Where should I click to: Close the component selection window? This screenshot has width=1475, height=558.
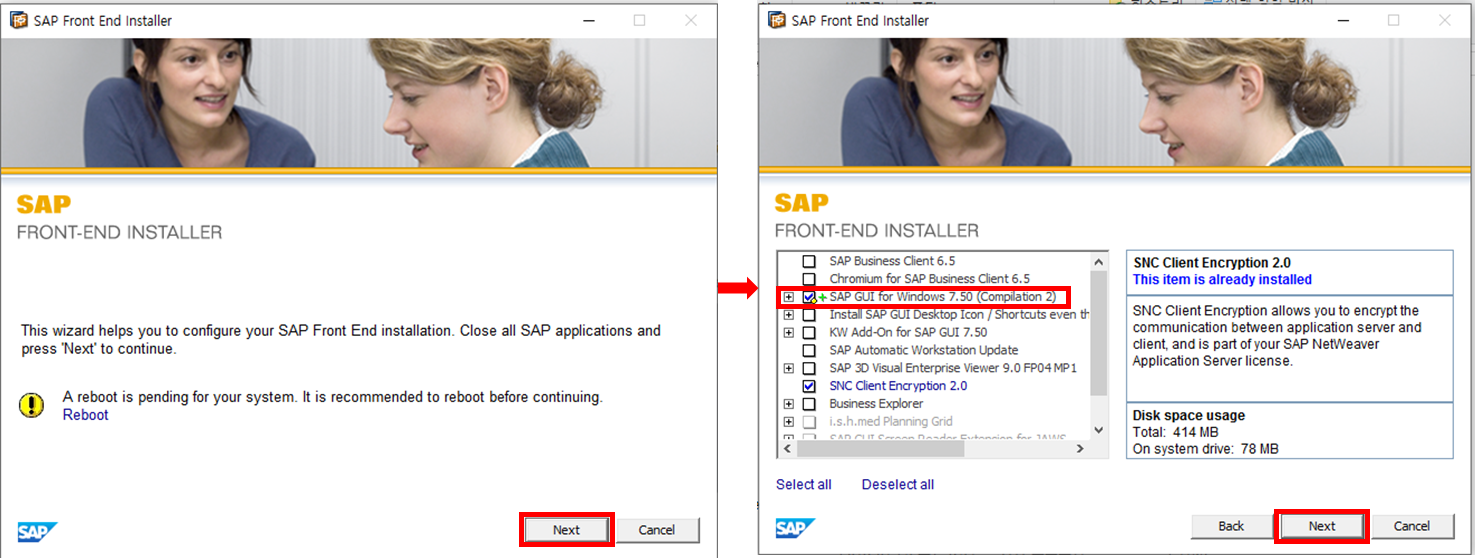tap(1447, 20)
